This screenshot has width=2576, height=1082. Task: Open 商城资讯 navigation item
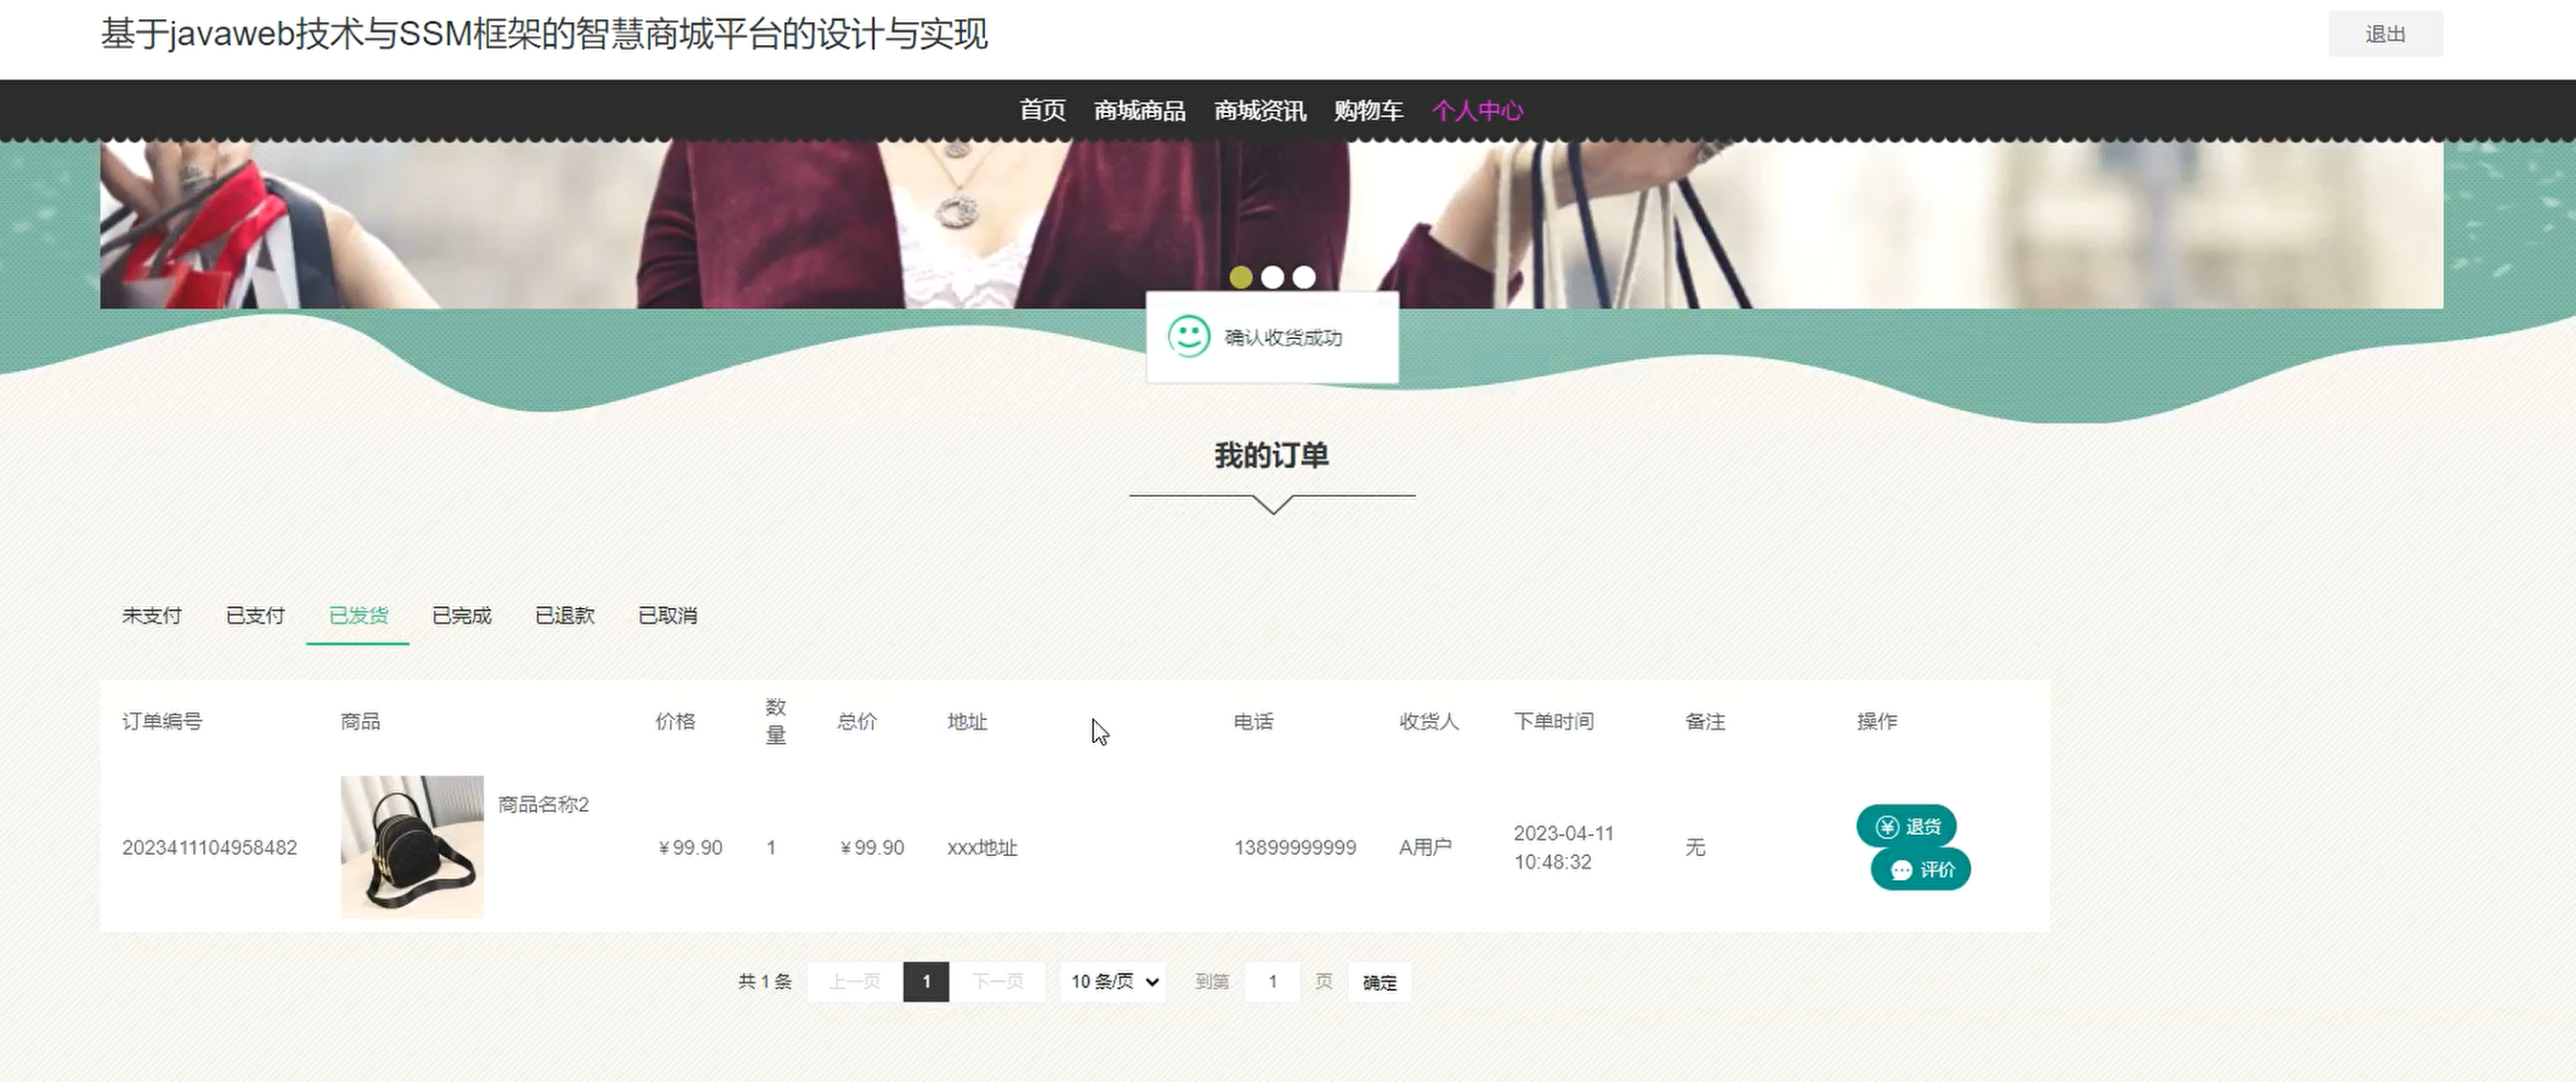point(1259,110)
